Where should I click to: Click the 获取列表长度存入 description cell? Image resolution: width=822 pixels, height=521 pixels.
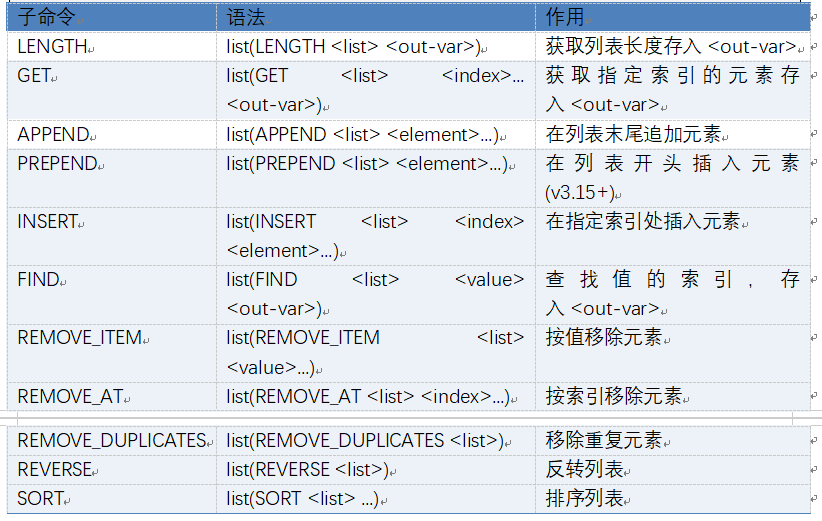tap(673, 47)
